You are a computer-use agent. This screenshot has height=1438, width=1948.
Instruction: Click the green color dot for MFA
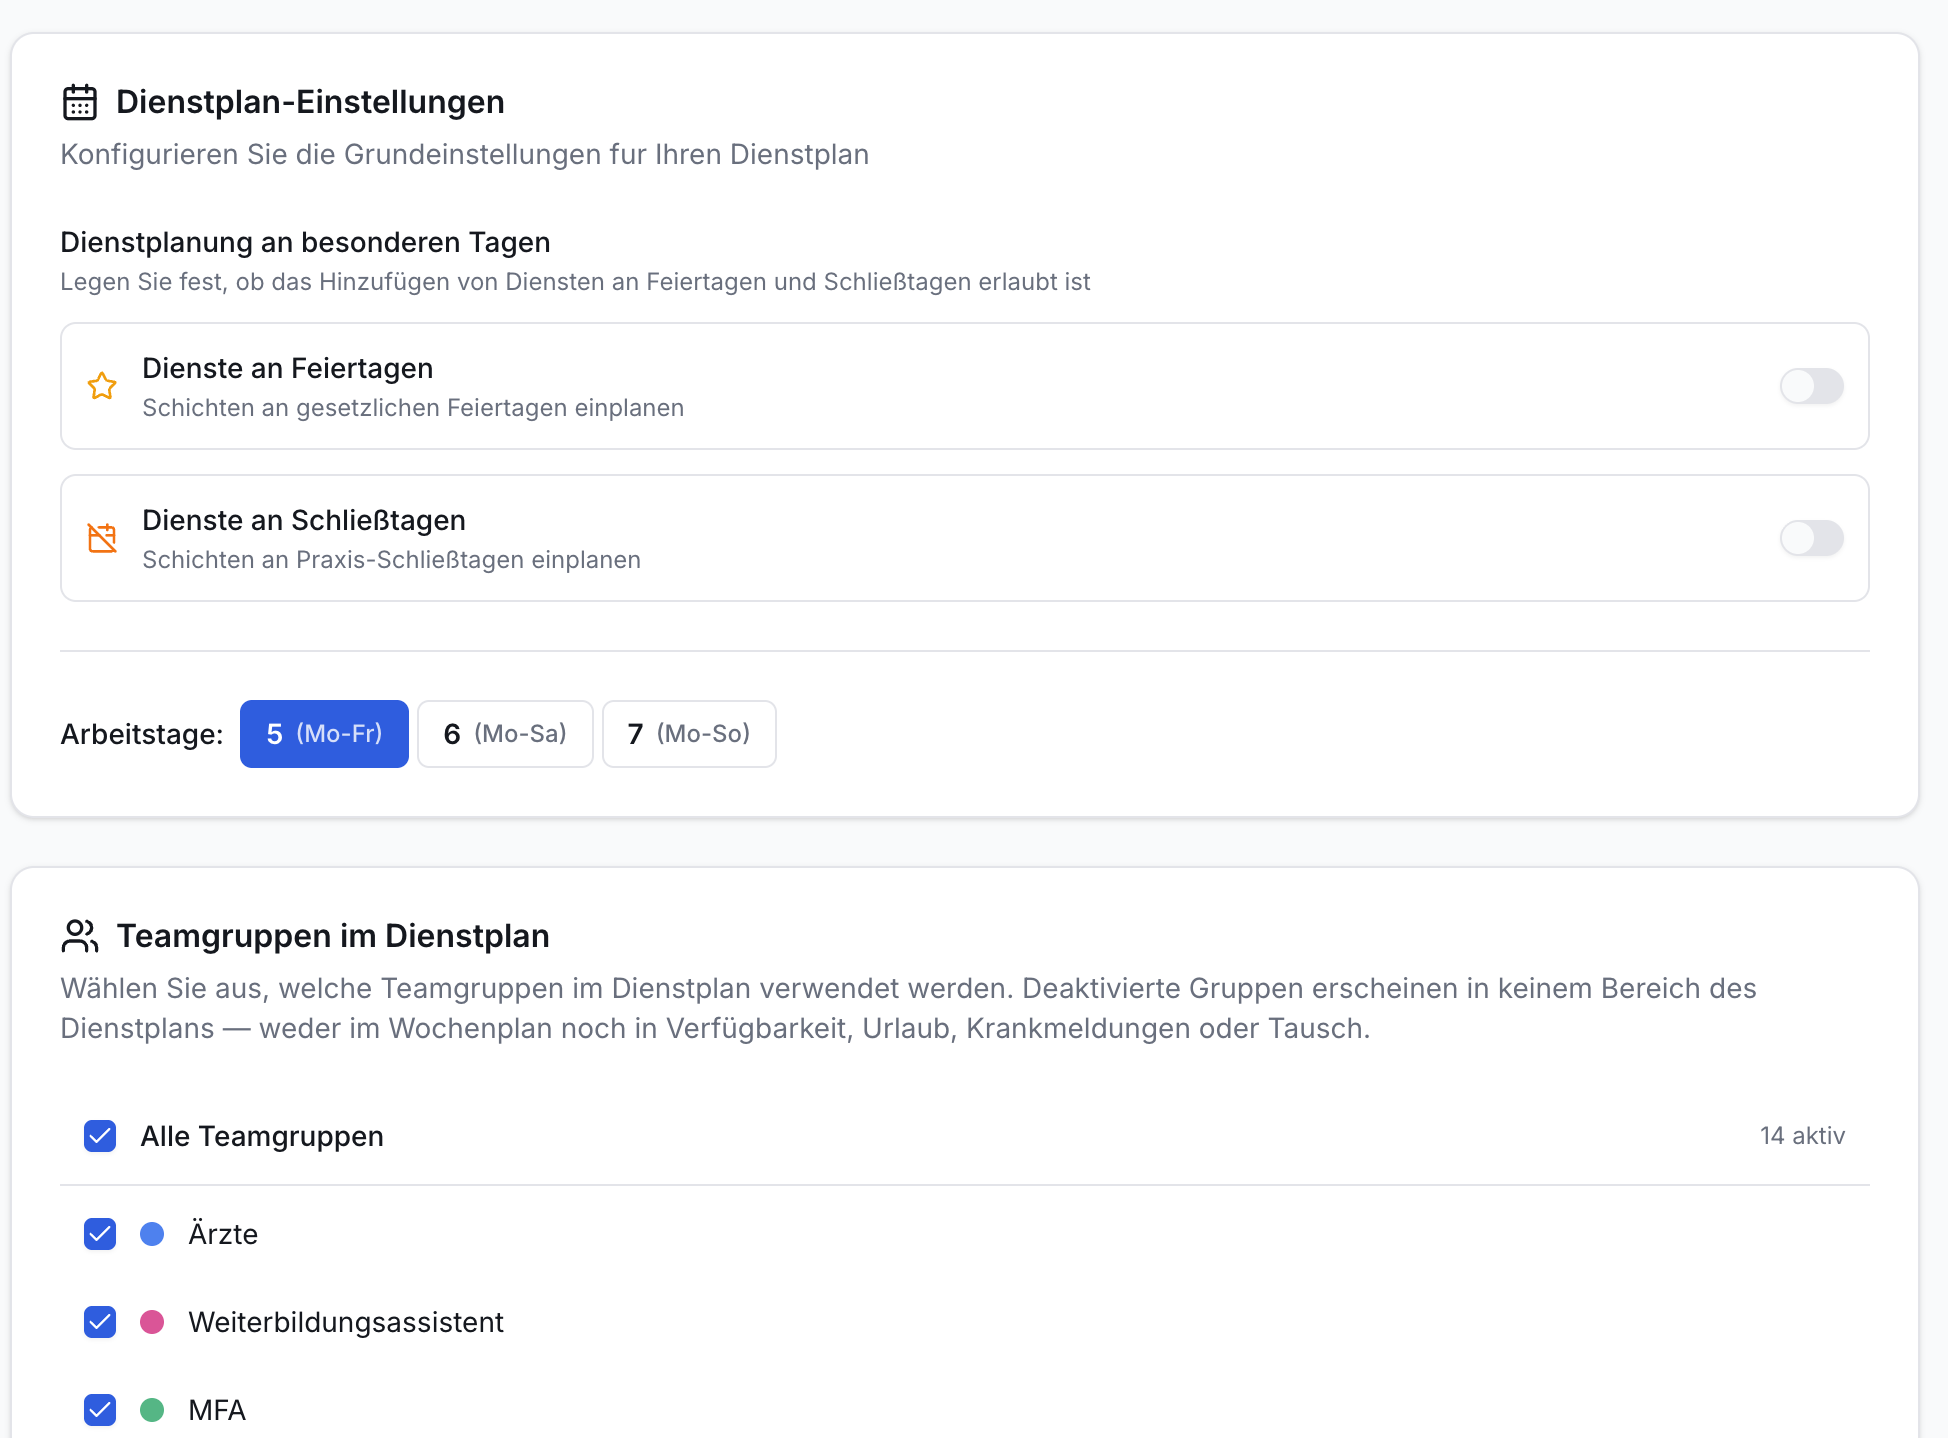pos(152,1410)
